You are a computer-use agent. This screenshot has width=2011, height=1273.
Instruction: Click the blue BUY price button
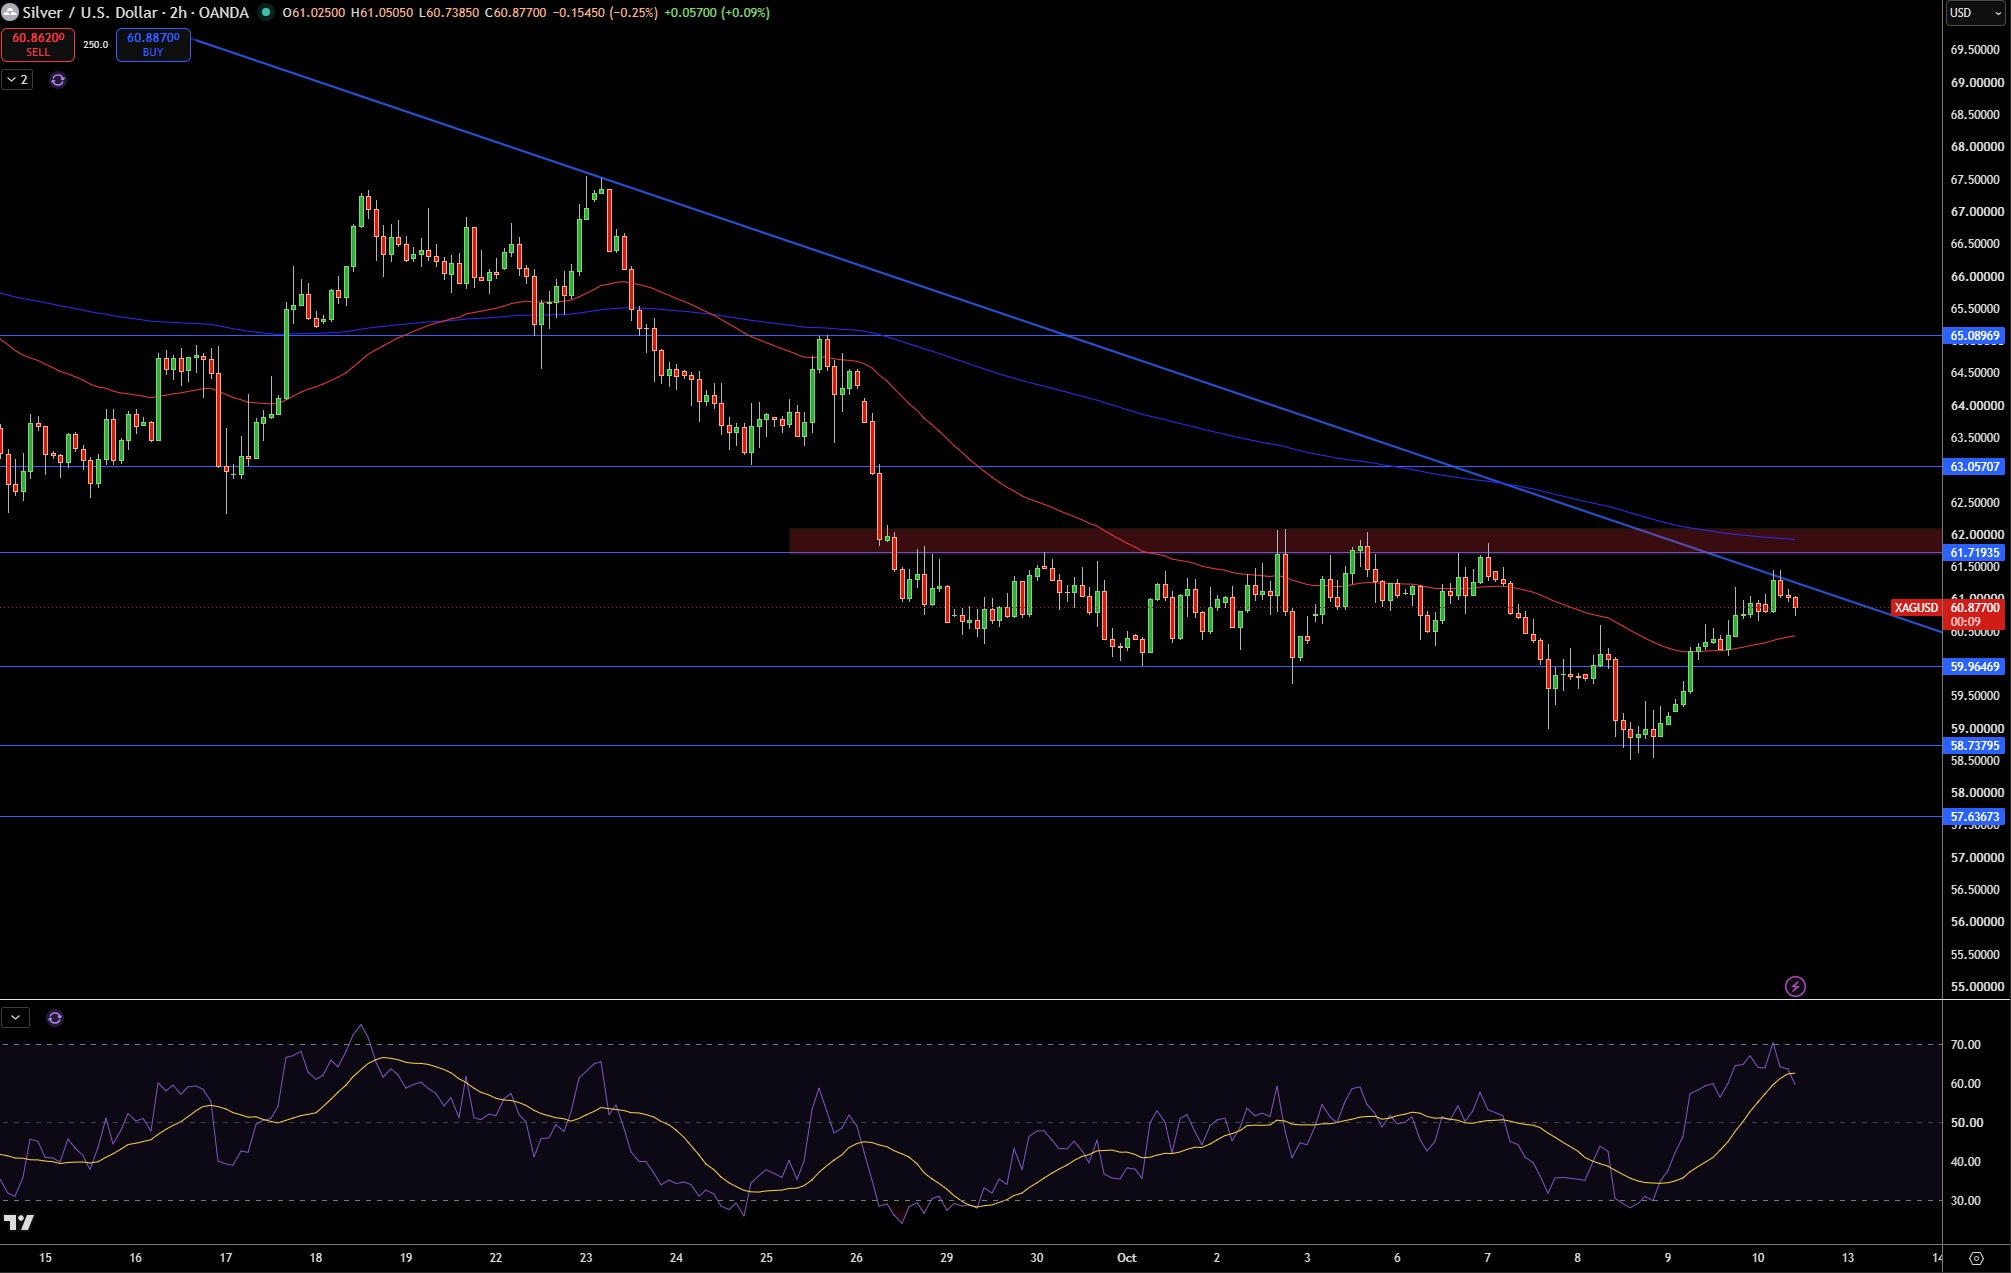[153, 44]
